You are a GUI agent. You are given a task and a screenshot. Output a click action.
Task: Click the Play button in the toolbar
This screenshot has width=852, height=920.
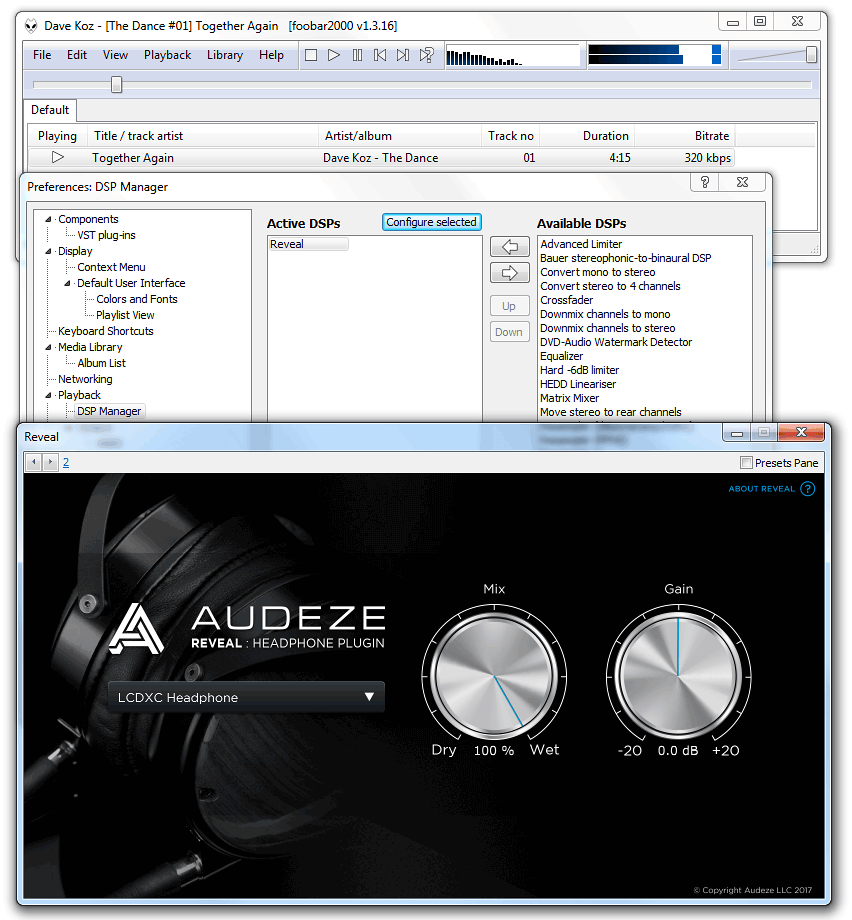334,55
